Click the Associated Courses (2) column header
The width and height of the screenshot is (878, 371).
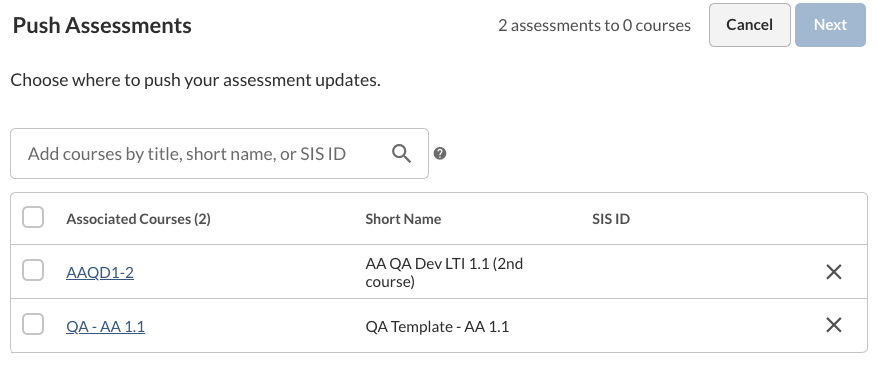tap(138, 219)
